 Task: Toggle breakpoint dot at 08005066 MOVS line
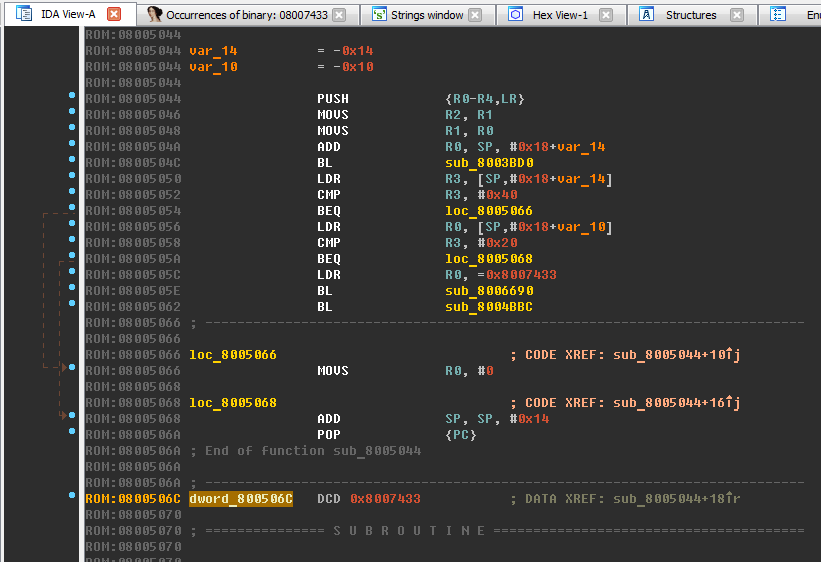(x=72, y=367)
